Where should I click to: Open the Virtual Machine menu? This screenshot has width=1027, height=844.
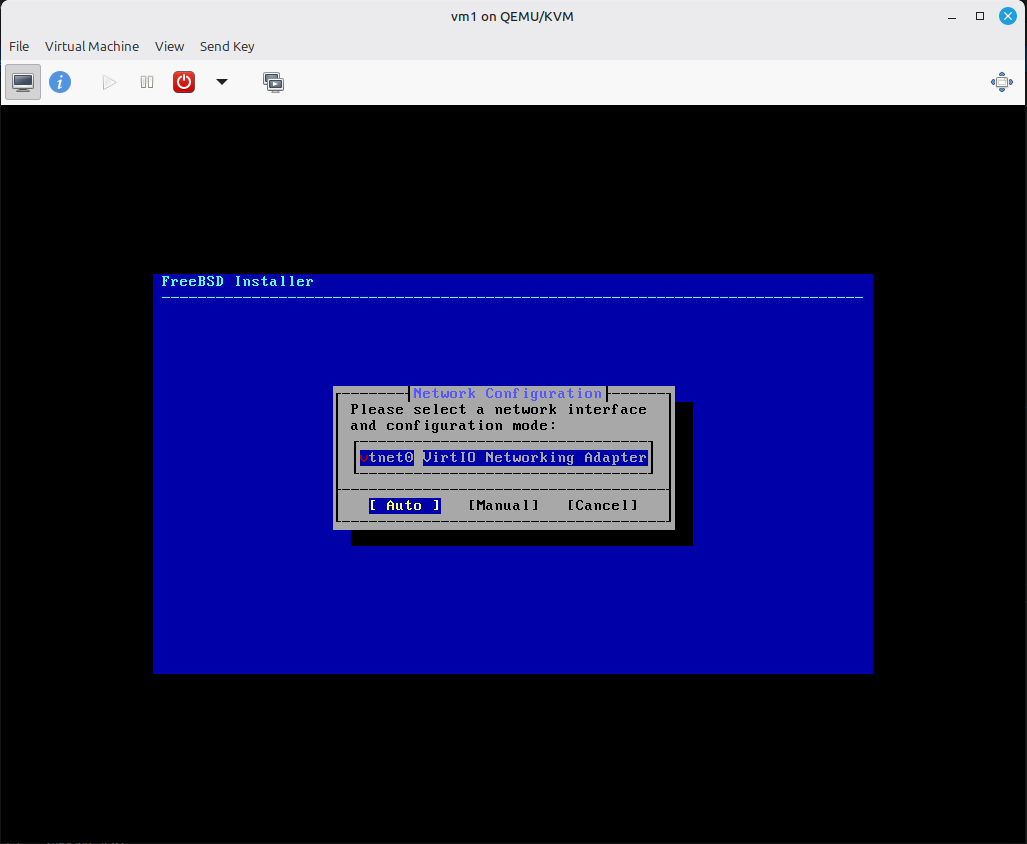[x=92, y=46]
